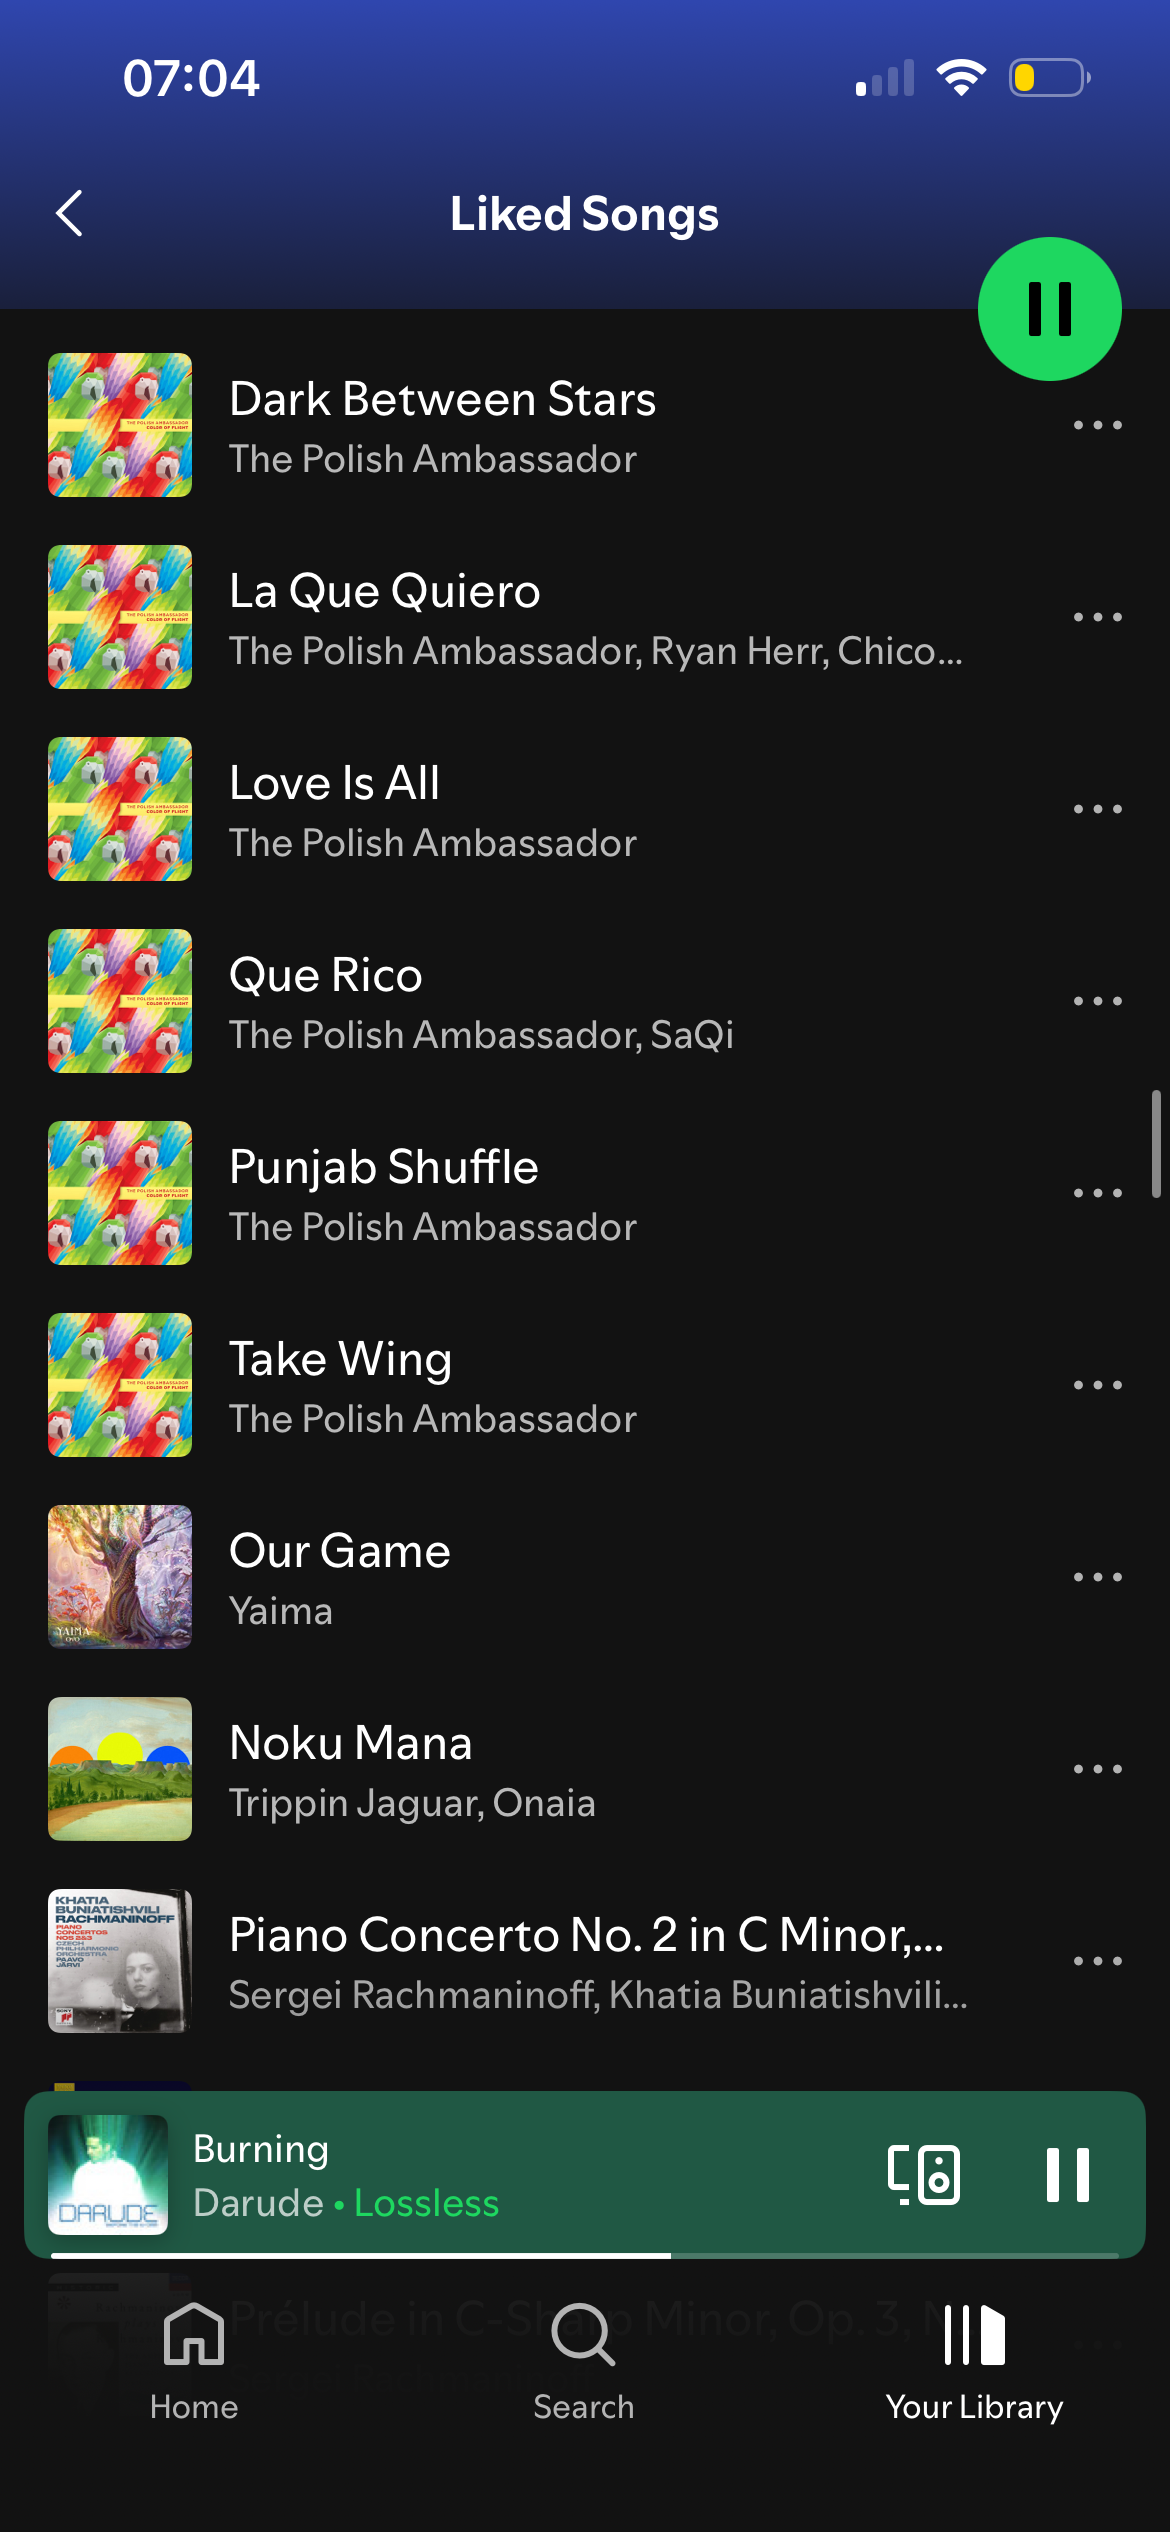This screenshot has height=2532, width=1170.
Task: Show options menu for Our Game
Action: [1097, 1577]
